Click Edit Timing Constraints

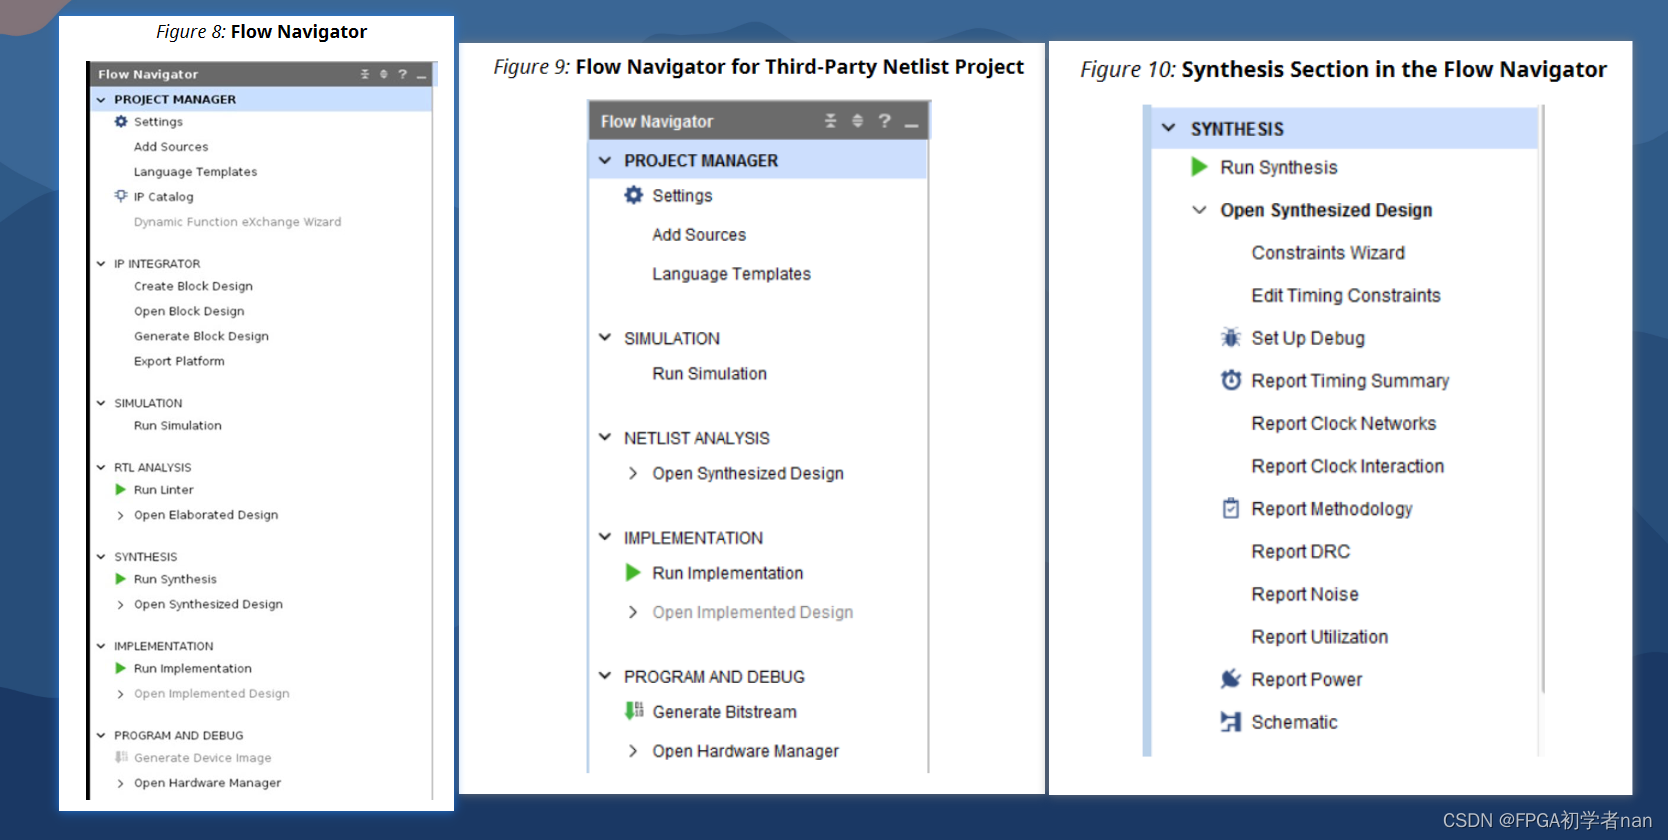pos(1346,295)
